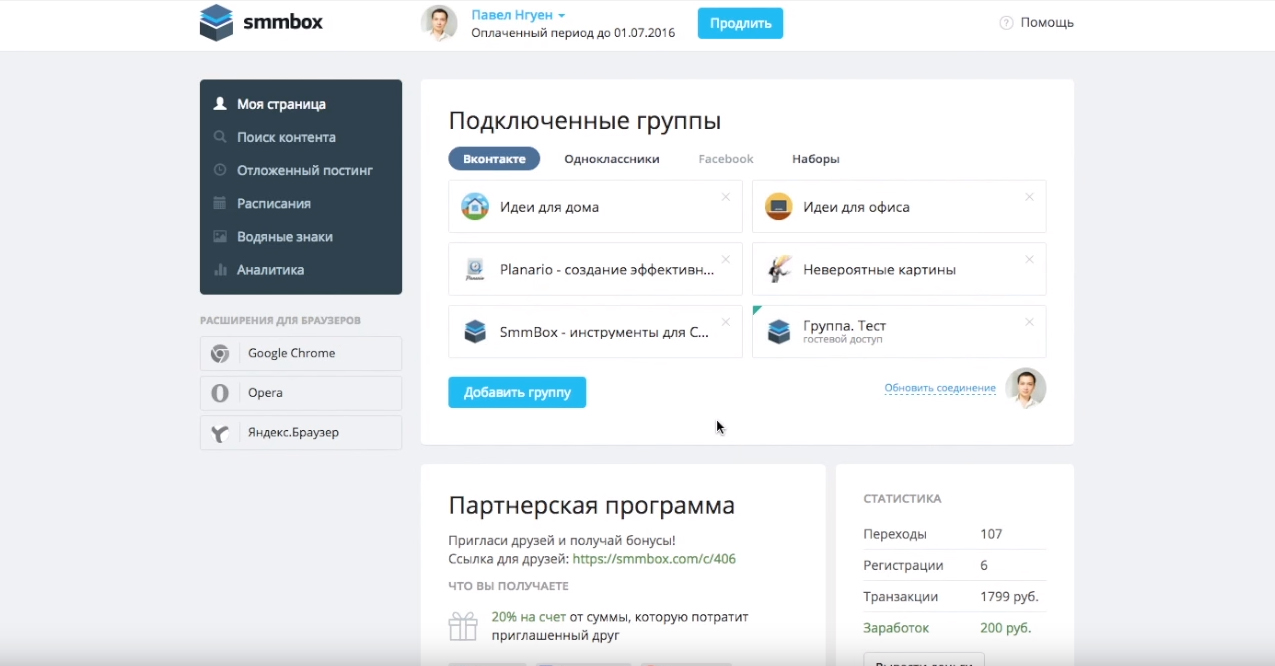Open the Водяные знаки sidebar item
The height and width of the screenshot is (666, 1275).
tap(284, 237)
